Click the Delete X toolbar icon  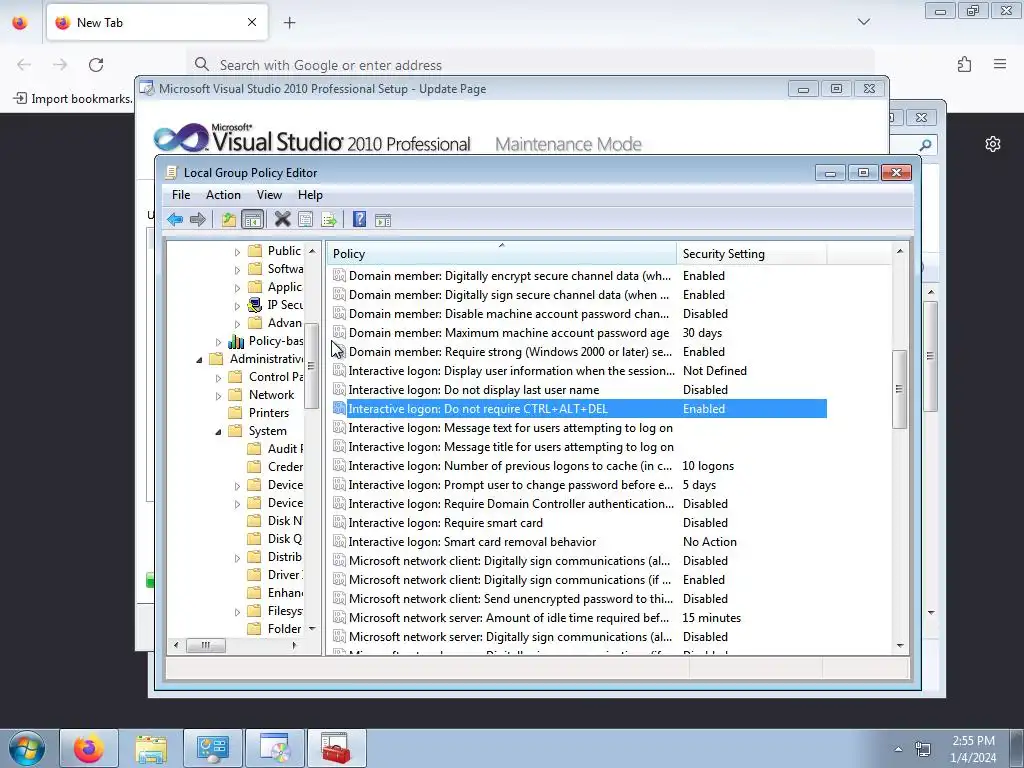tap(282, 219)
